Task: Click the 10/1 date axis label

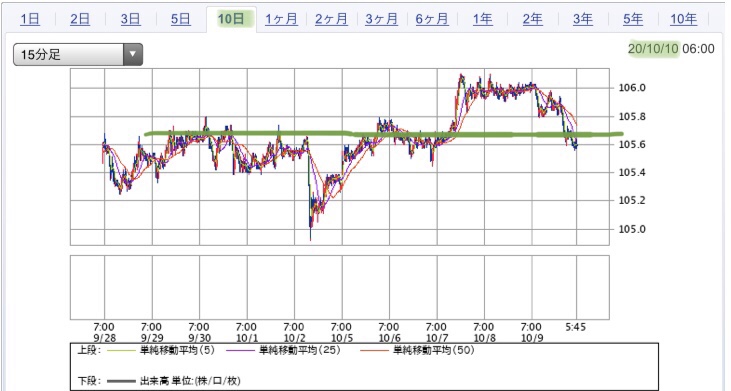Action: [246, 338]
